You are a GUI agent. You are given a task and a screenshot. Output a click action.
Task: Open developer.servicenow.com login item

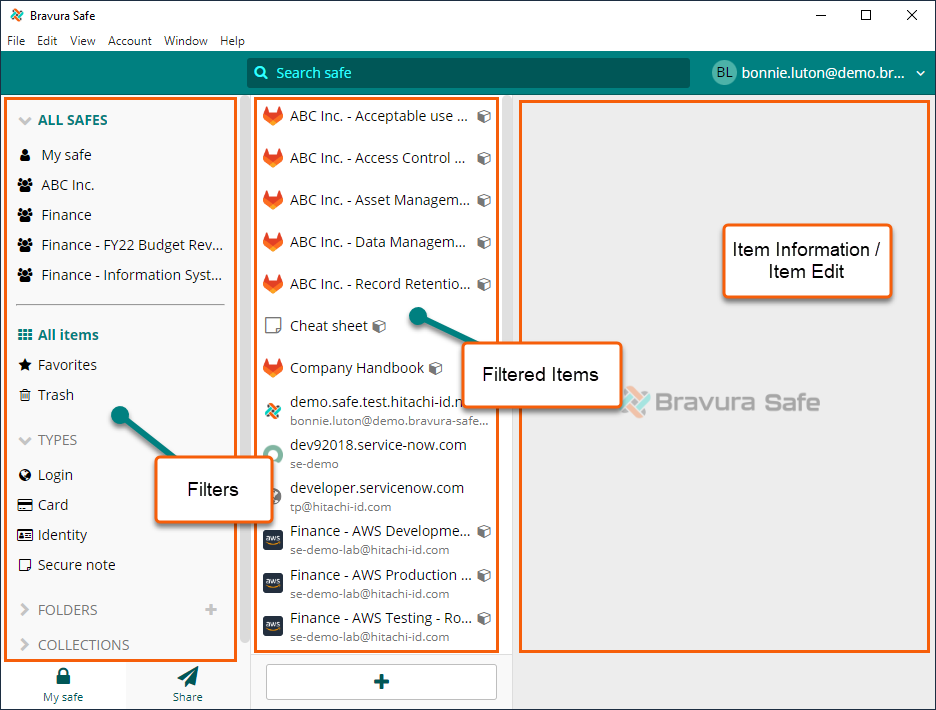point(377,496)
